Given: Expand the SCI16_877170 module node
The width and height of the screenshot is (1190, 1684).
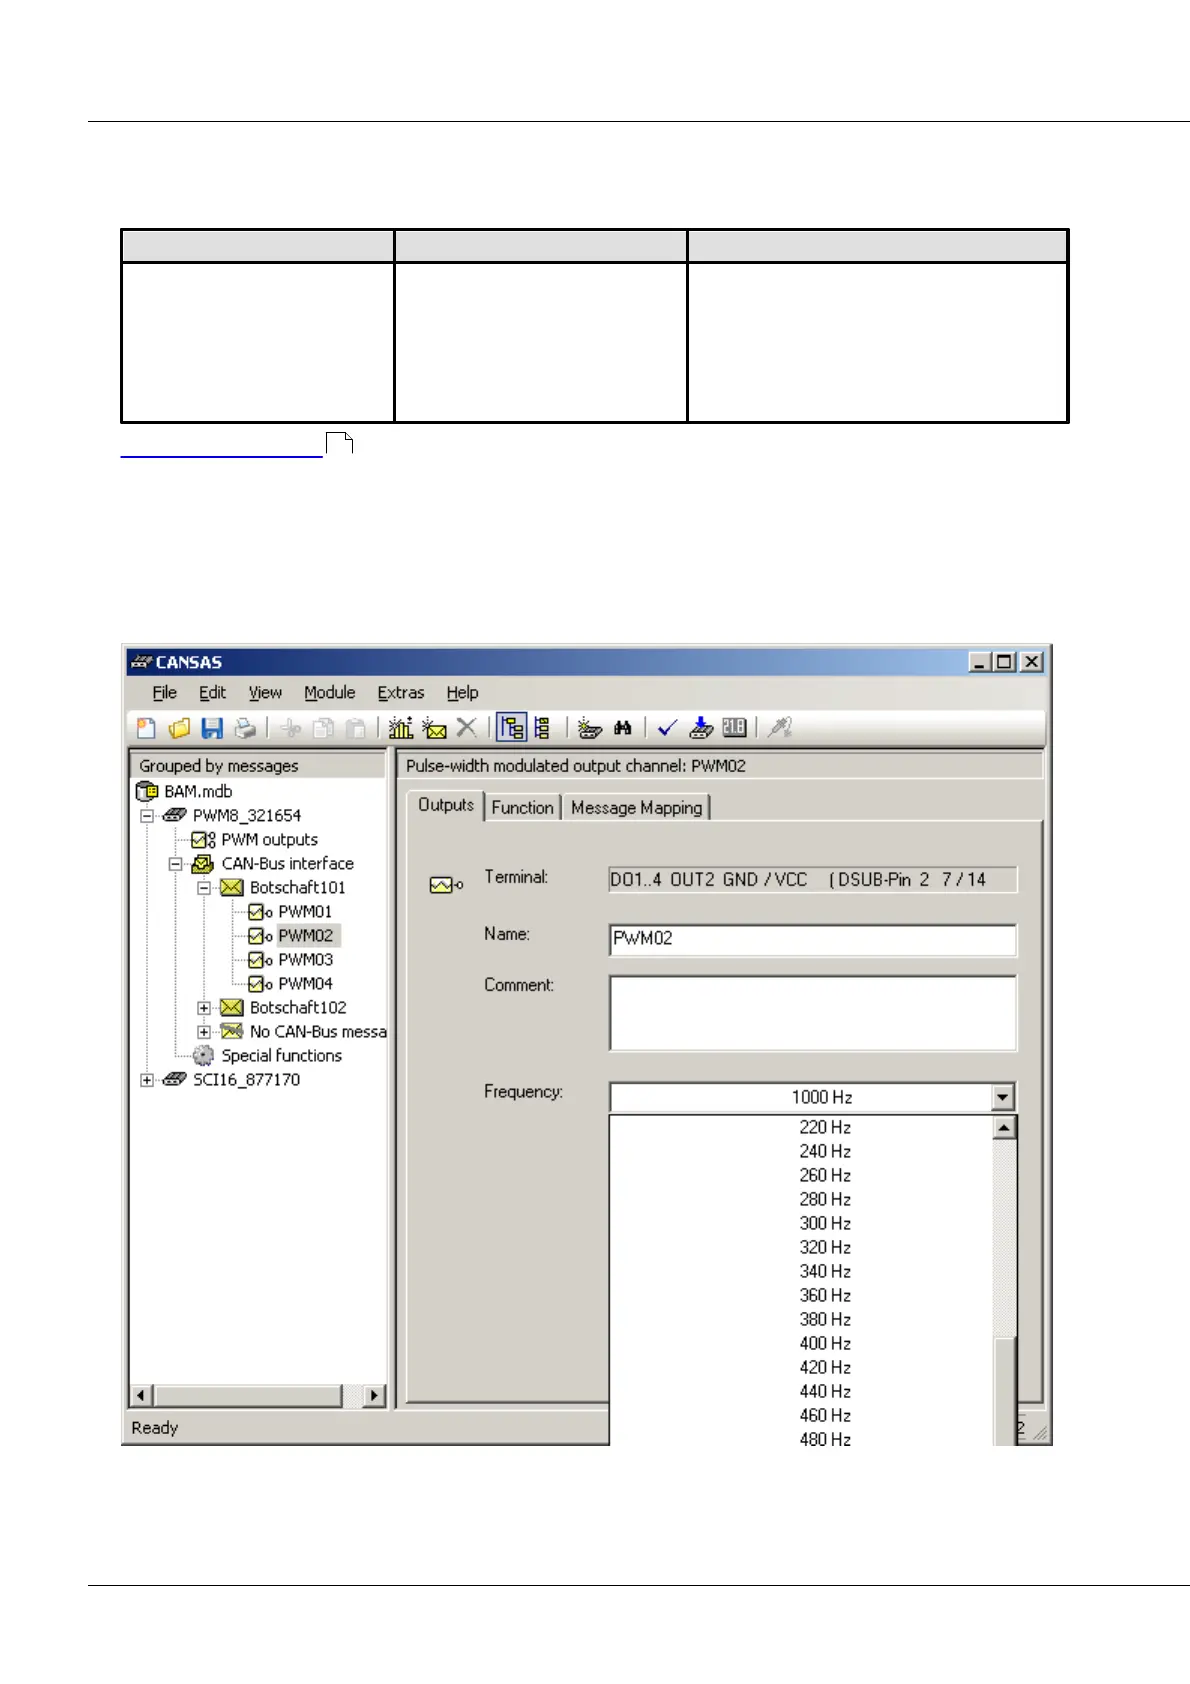Looking at the screenshot, I should pyautogui.click(x=147, y=1079).
